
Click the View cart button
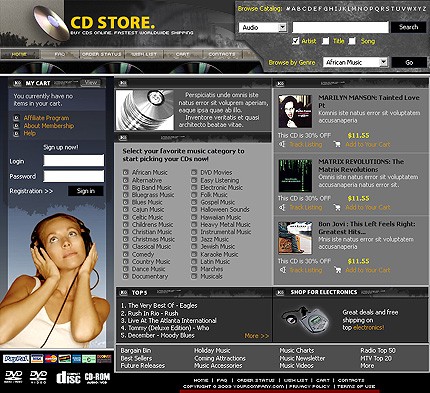click(91, 82)
